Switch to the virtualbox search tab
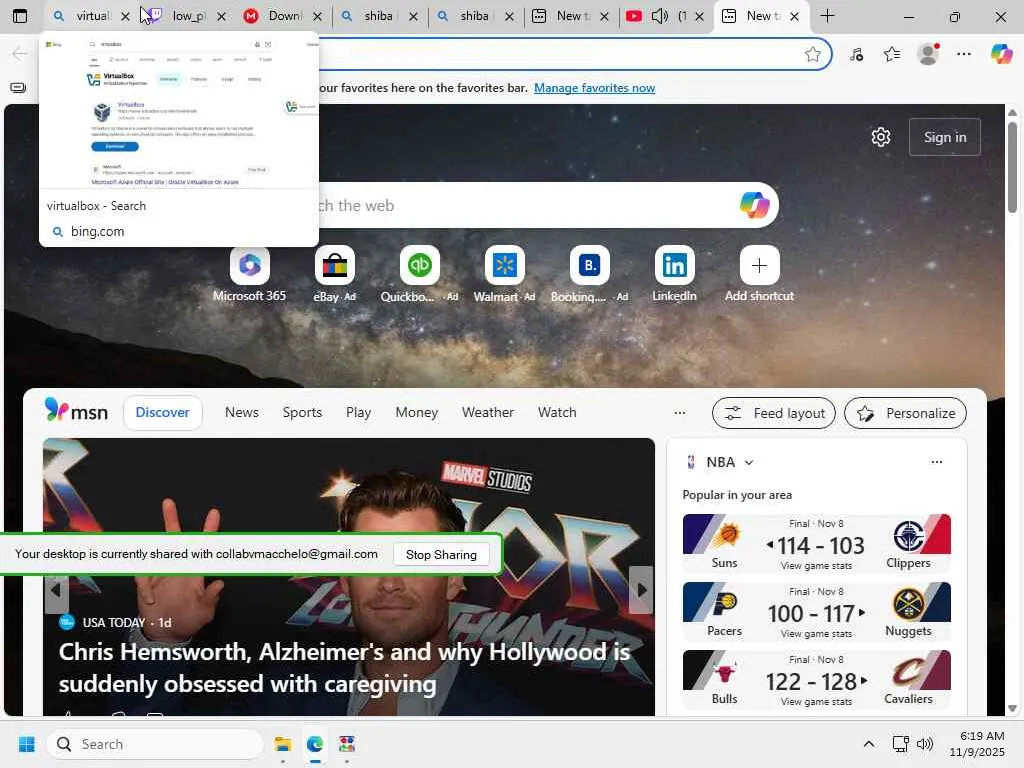This screenshot has height=768, width=1024. 82,16
